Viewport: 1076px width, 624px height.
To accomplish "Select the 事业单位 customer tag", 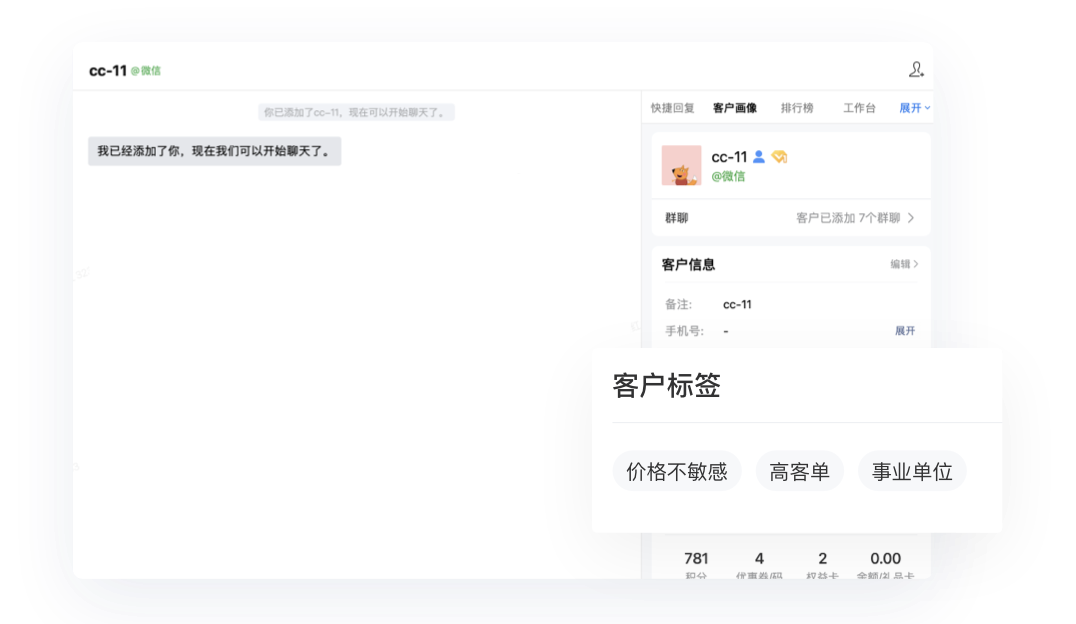I will tap(912, 472).
